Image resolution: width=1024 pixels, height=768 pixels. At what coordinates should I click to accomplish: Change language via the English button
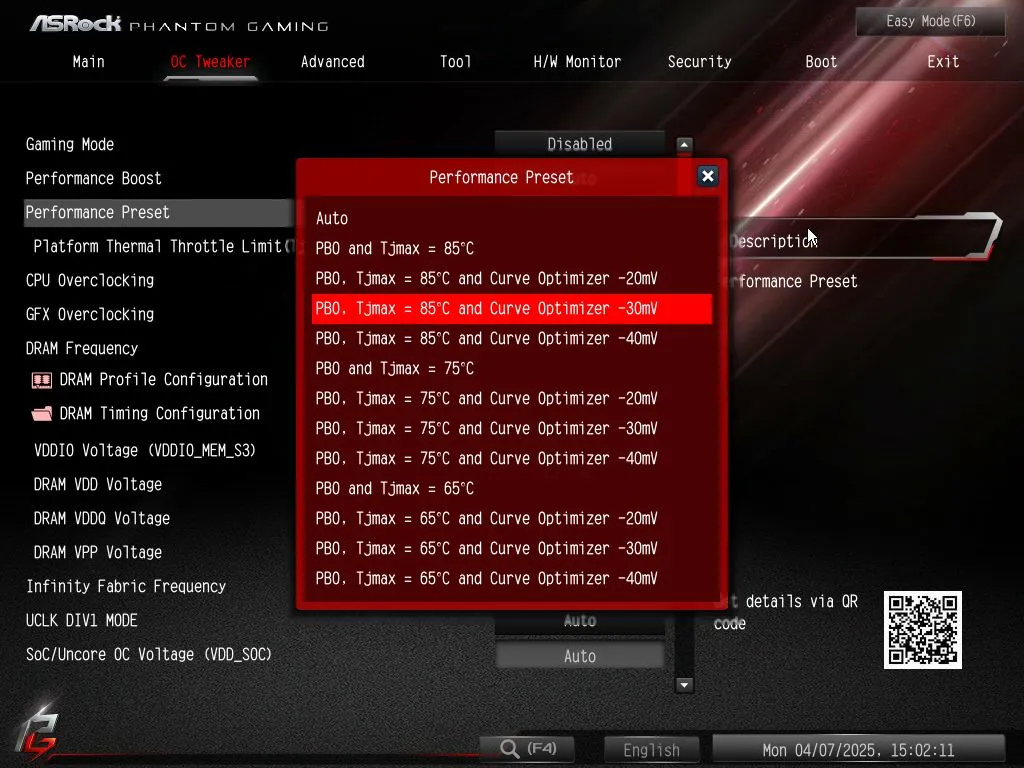pos(651,749)
